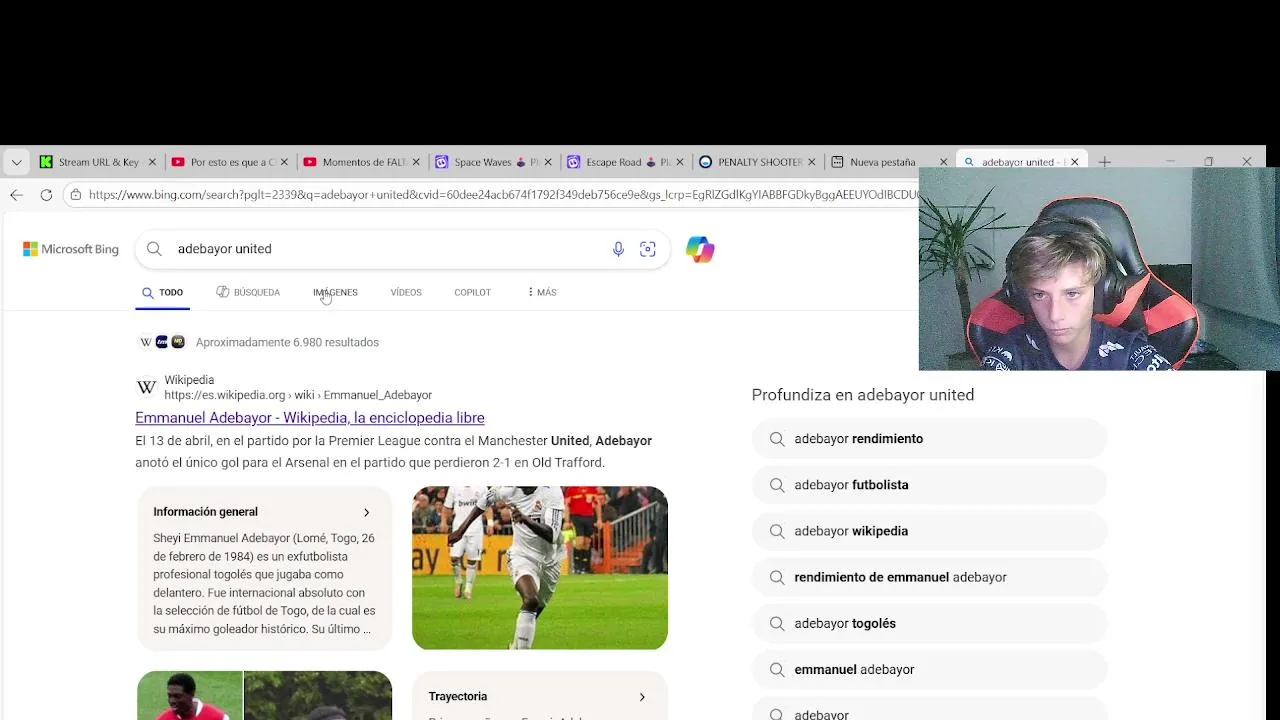This screenshot has width=1280, height=720.
Task: Reload the page with refresh icon
Action: 46,195
